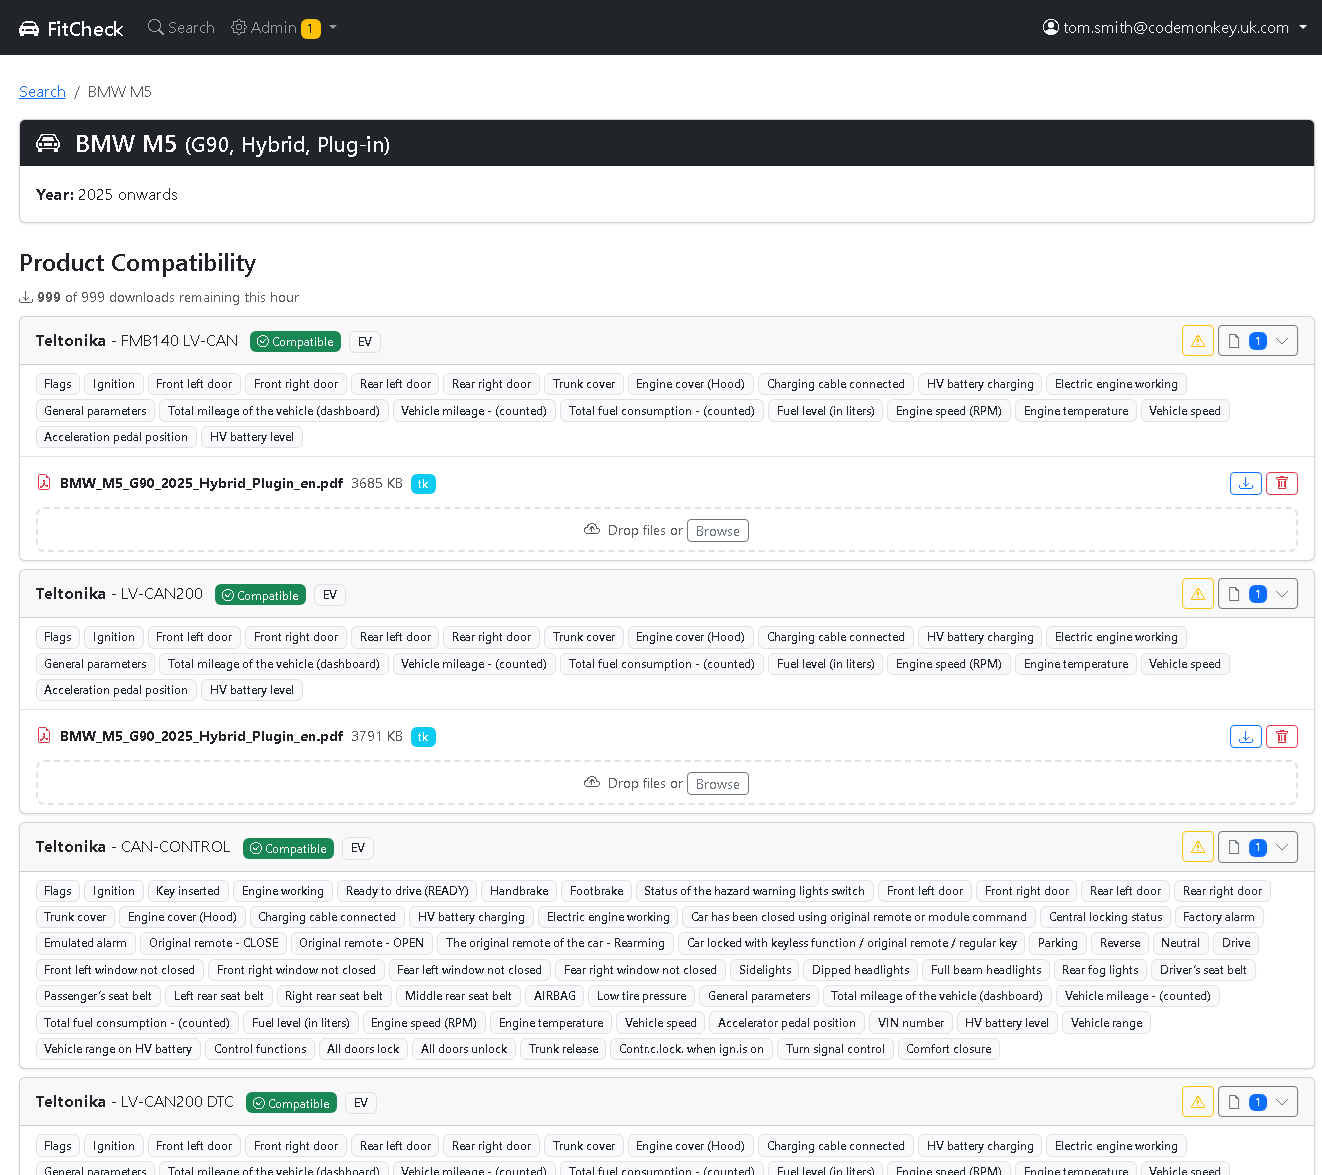Expand the documents dropdown for LV-CAN200 card
This screenshot has width=1322, height=1175.
tap(1258, 594)
